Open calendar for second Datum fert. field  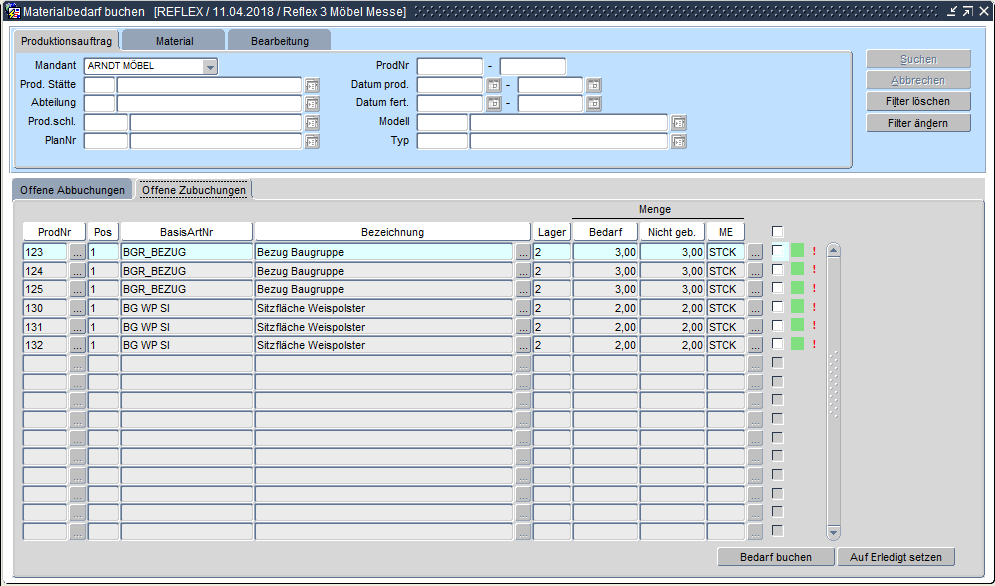(x=594, y=104)
